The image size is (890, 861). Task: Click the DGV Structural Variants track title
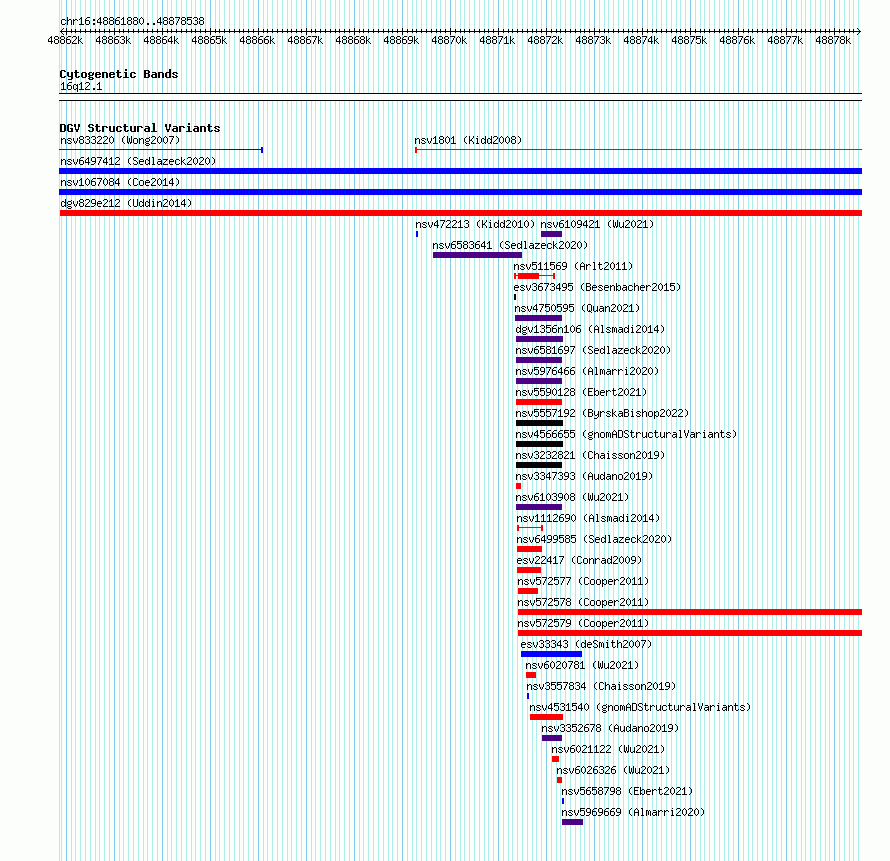click(140, 128)
